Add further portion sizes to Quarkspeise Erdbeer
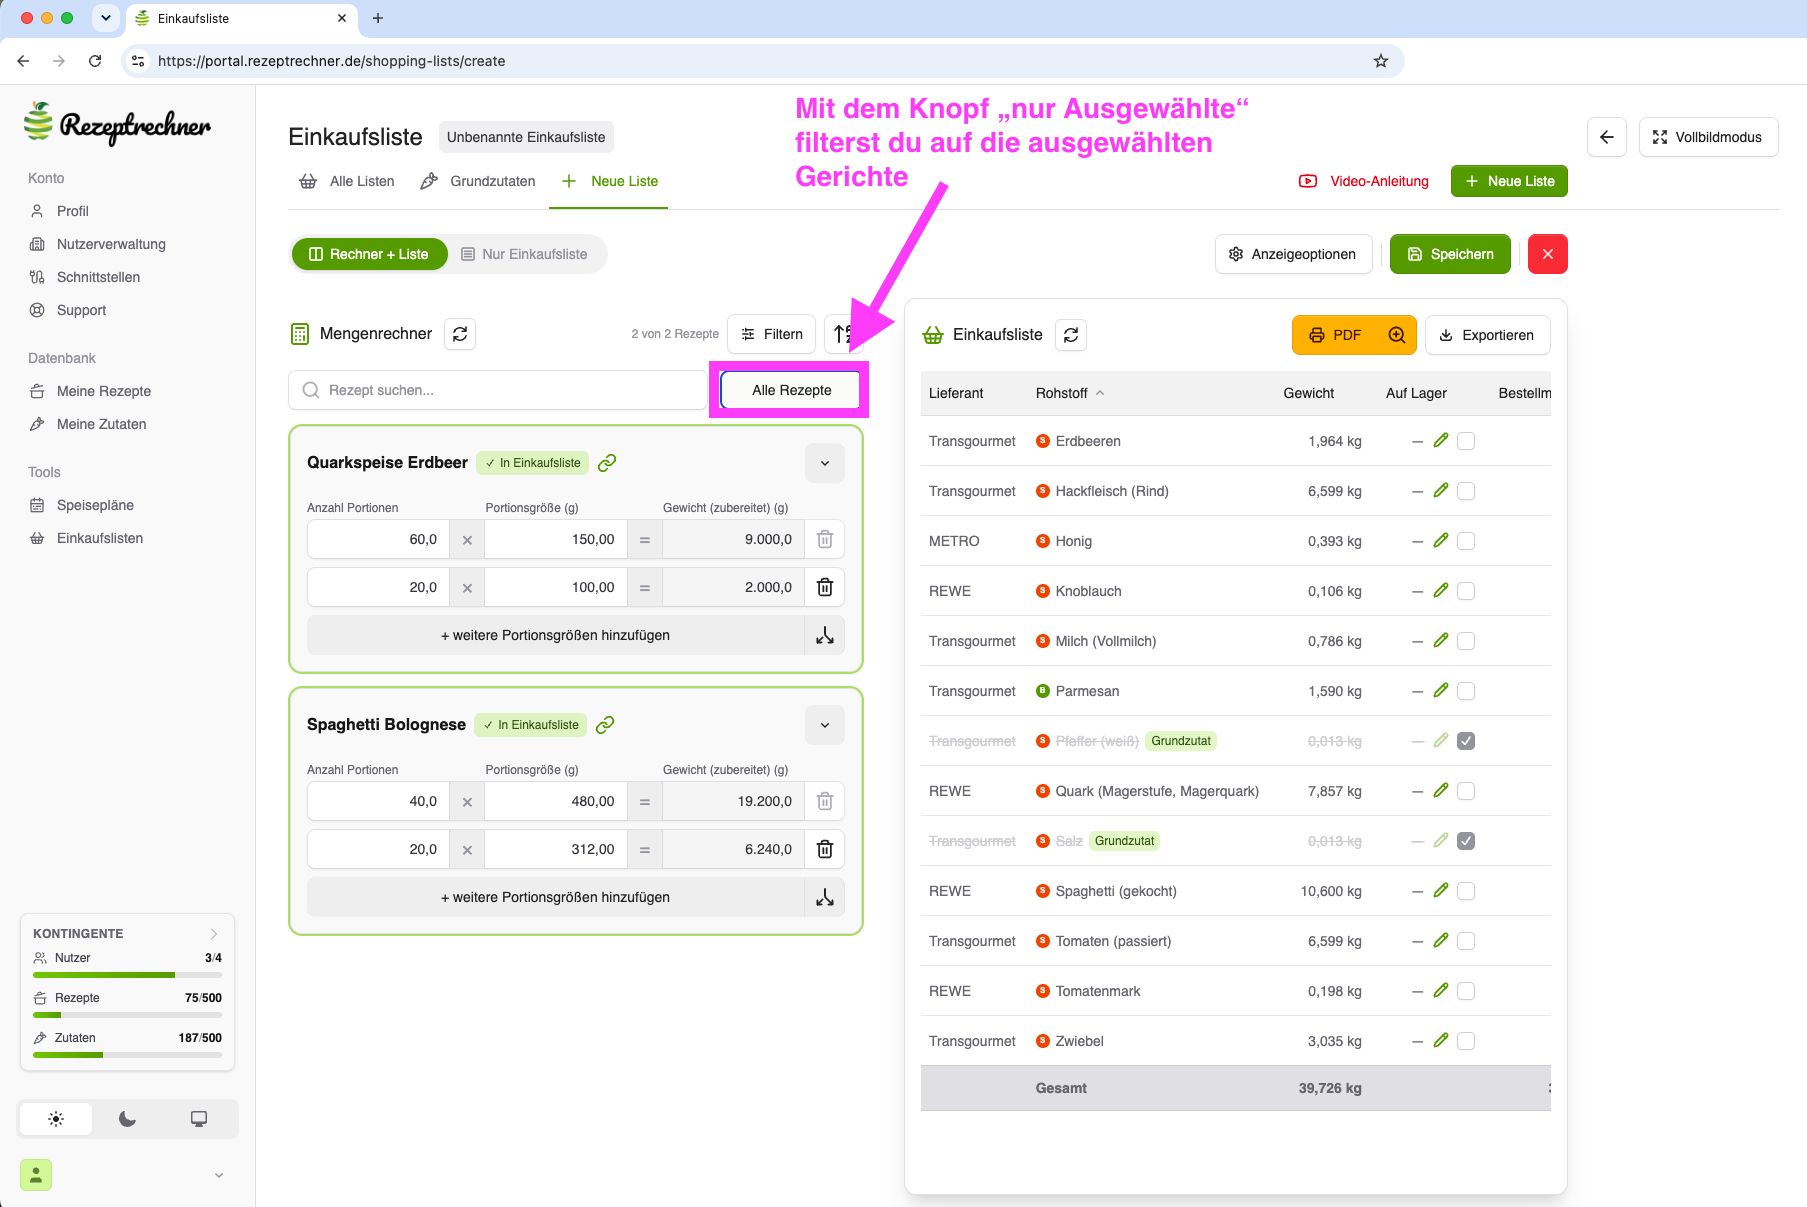The width and height of the screenshot is (1807, 1207). coord(555,635)
